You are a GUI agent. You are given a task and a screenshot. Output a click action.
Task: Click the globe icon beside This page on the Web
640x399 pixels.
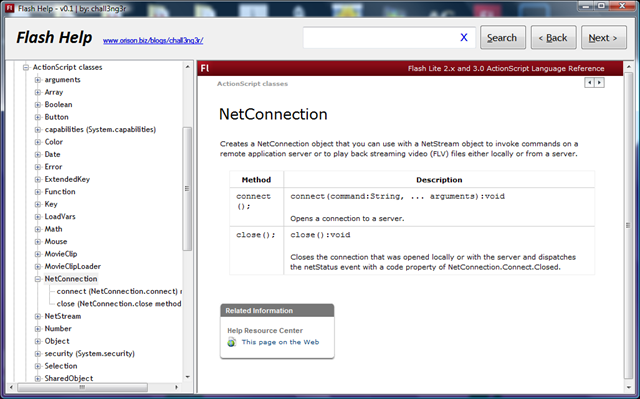(231, 342)
